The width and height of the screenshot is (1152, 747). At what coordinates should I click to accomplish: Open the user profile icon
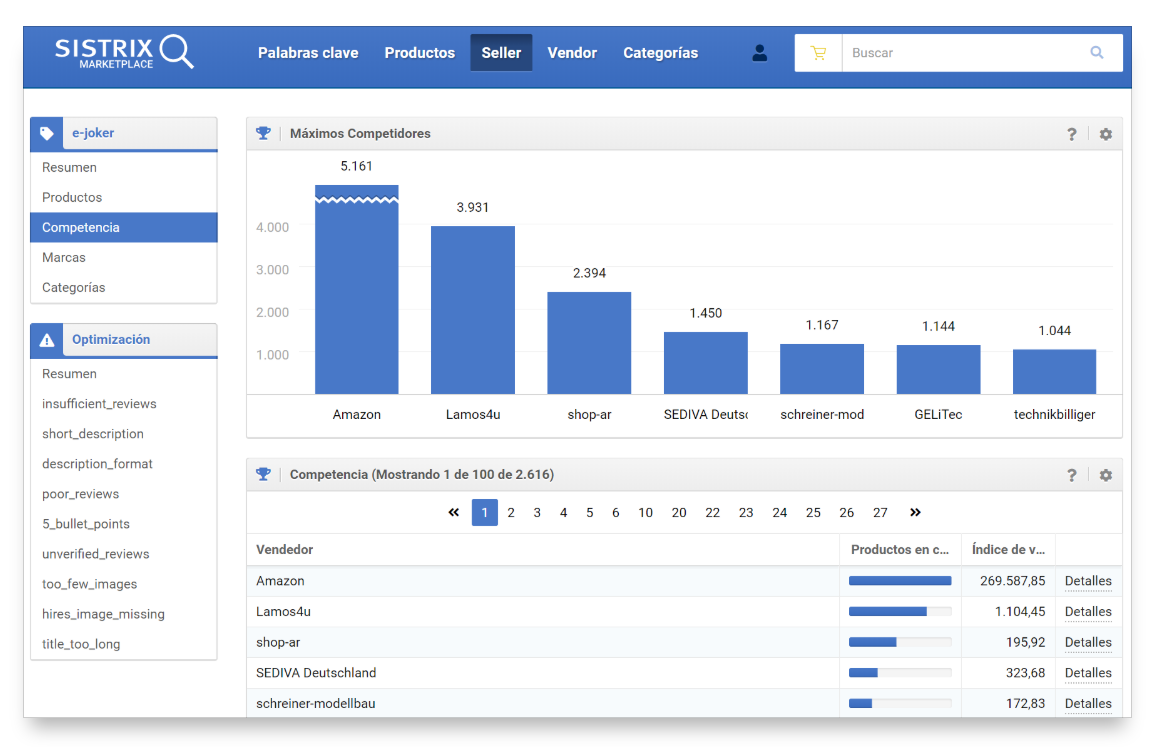(759, 53)
